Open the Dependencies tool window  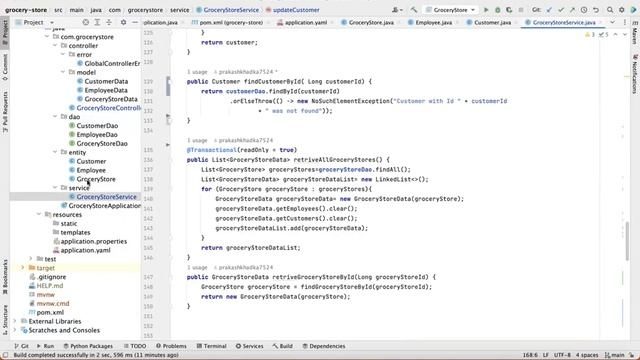(x=324, y=346)
